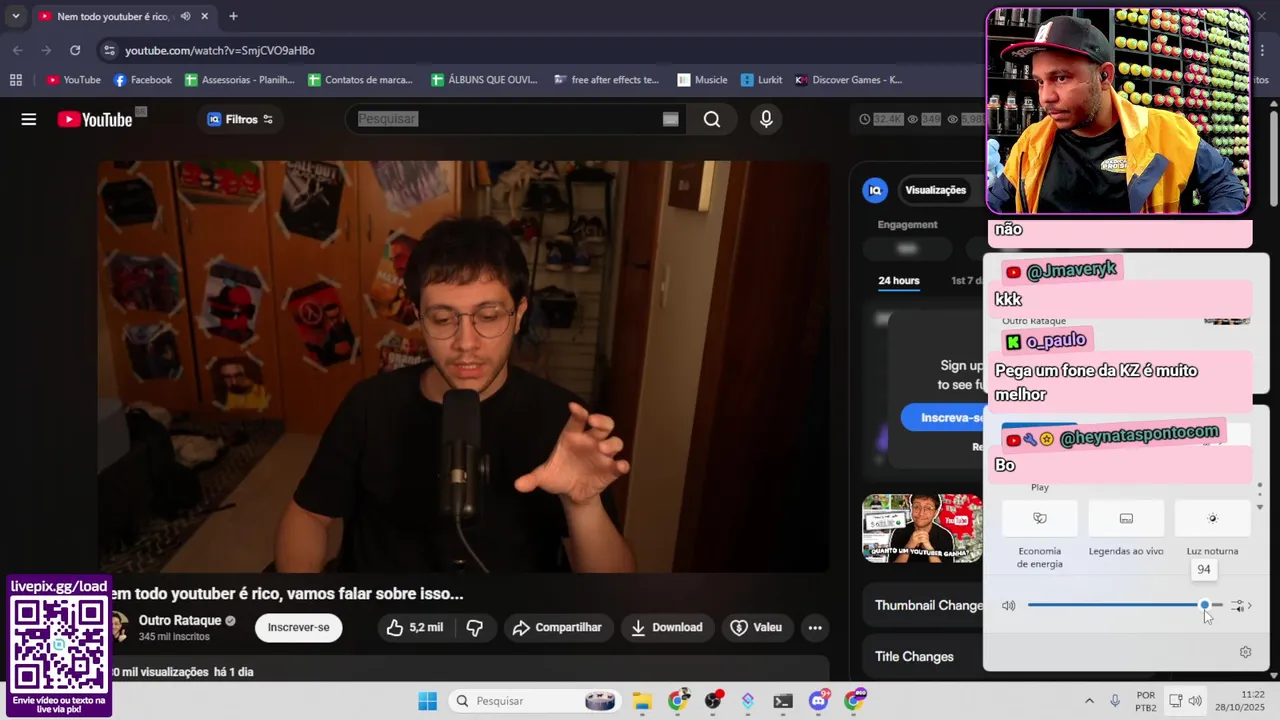Image resolution: width=1280 pixels, height=720 pixels.
Task: Download the video
Action: pyautogui.click(x=667, y=627)
